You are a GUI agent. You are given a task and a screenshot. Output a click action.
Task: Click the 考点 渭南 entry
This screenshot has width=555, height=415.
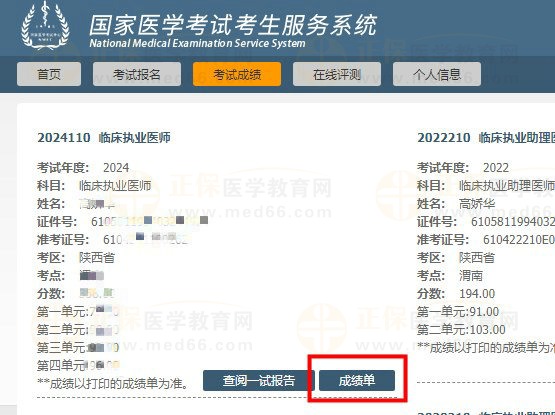coord(450,275)
